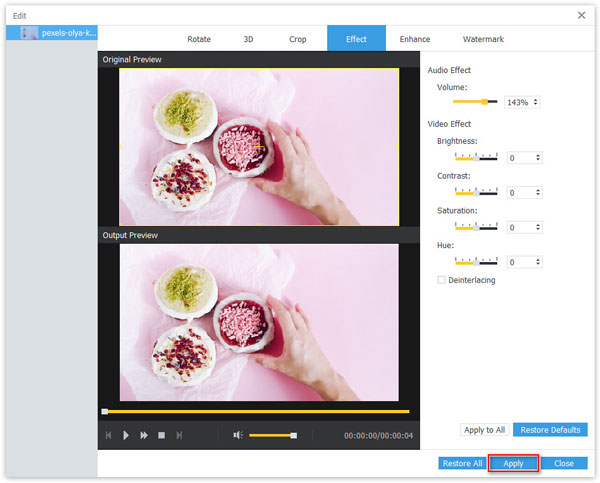The width and height of the screenshot is (600, 483).
Task: Click the Restore Defaults button
Action: (550, 430)
